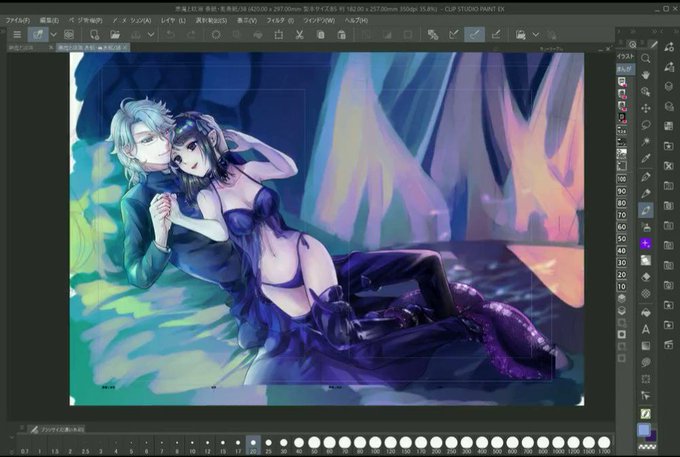Click the clear circle icon in command bar
The width and height of the screenshot is (680, 457).
[216, 35]
